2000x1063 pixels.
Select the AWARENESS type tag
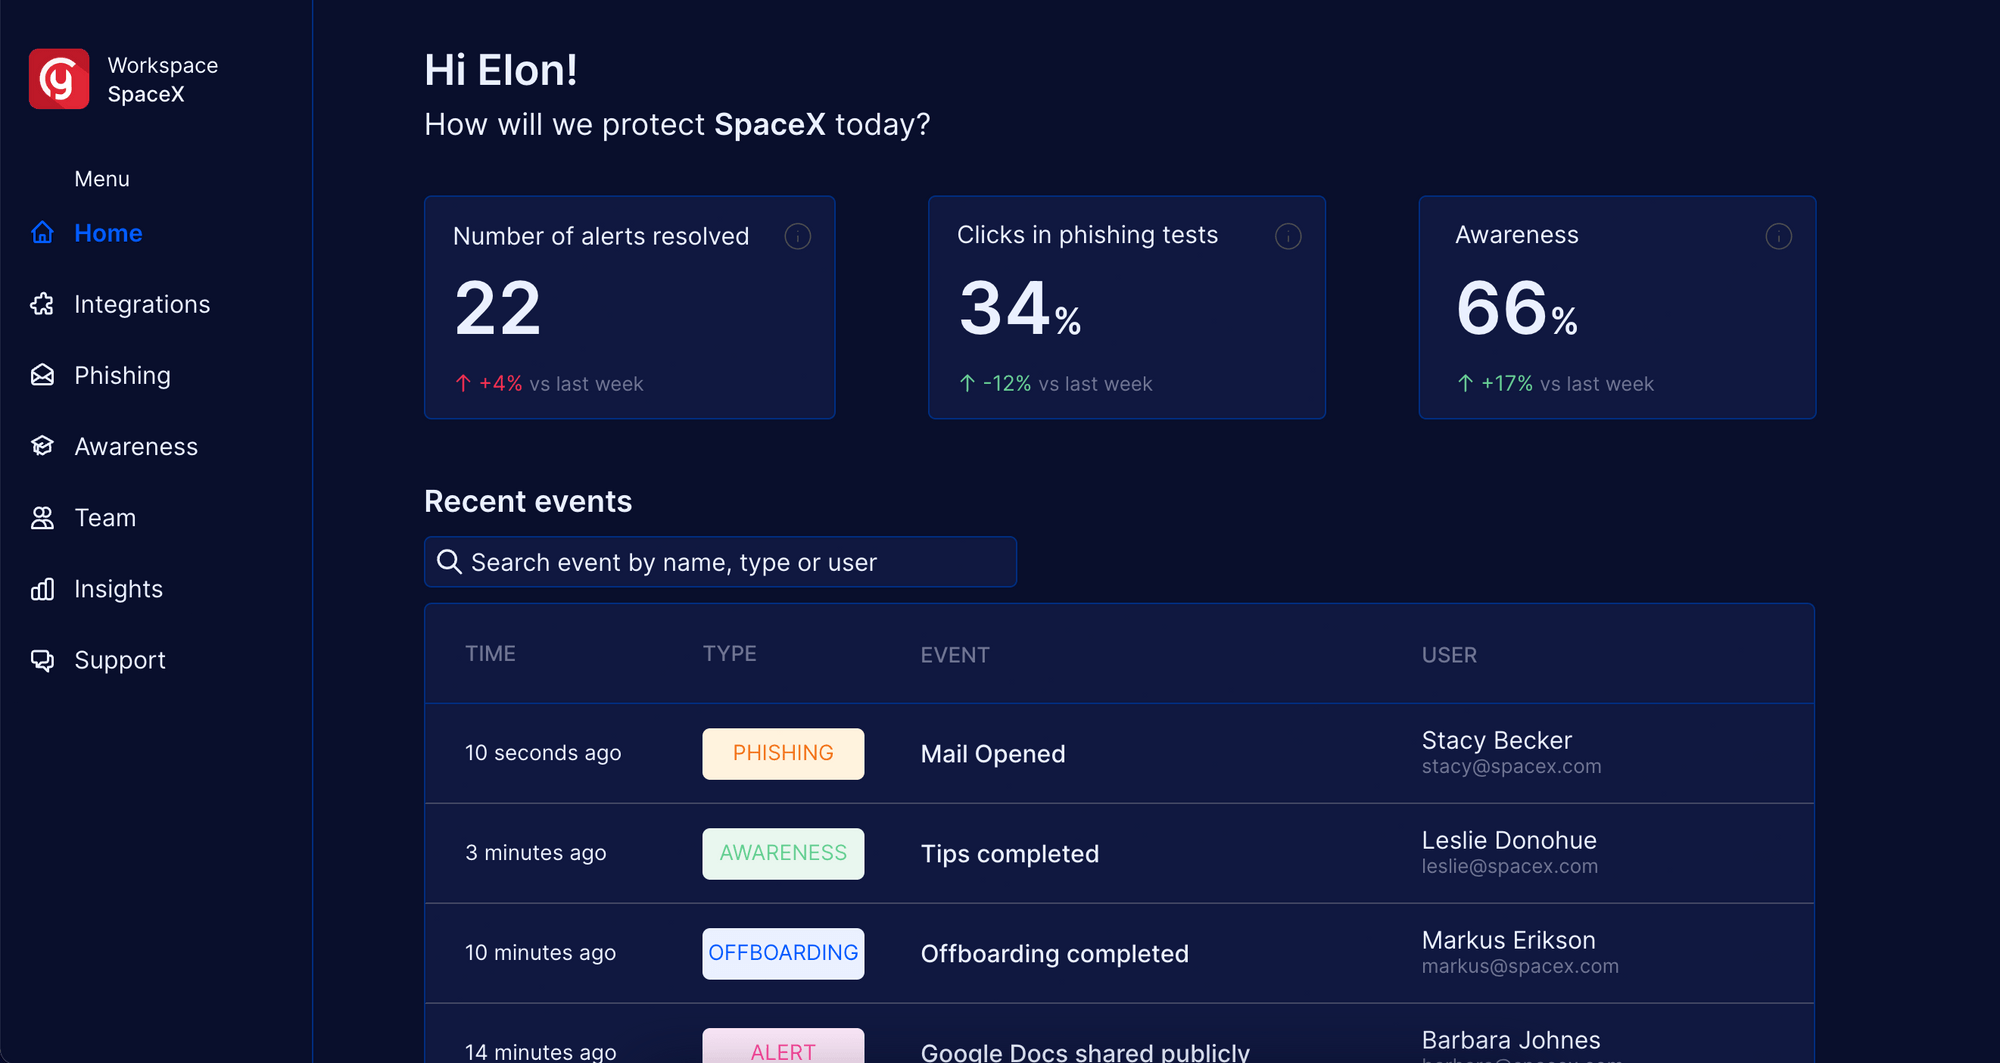pos(783,854)
